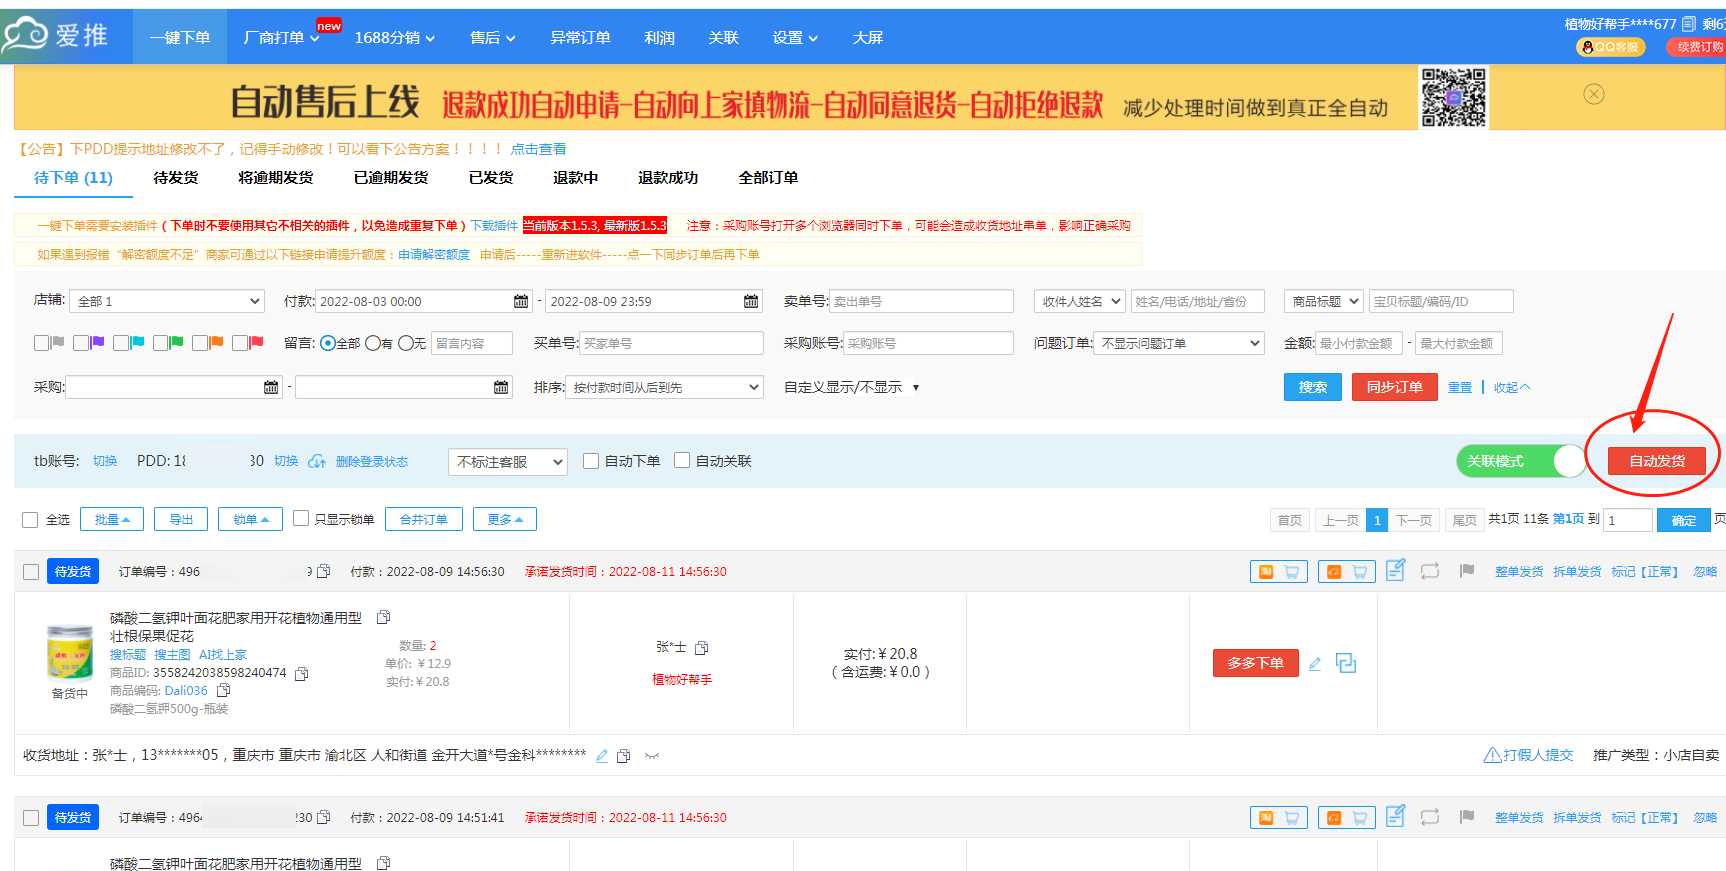The height and width of the screenshot is (871, 1726).
Task: Open the 不标注客服 dropdown
Action: pyautogui.click(x=508, y=461)
